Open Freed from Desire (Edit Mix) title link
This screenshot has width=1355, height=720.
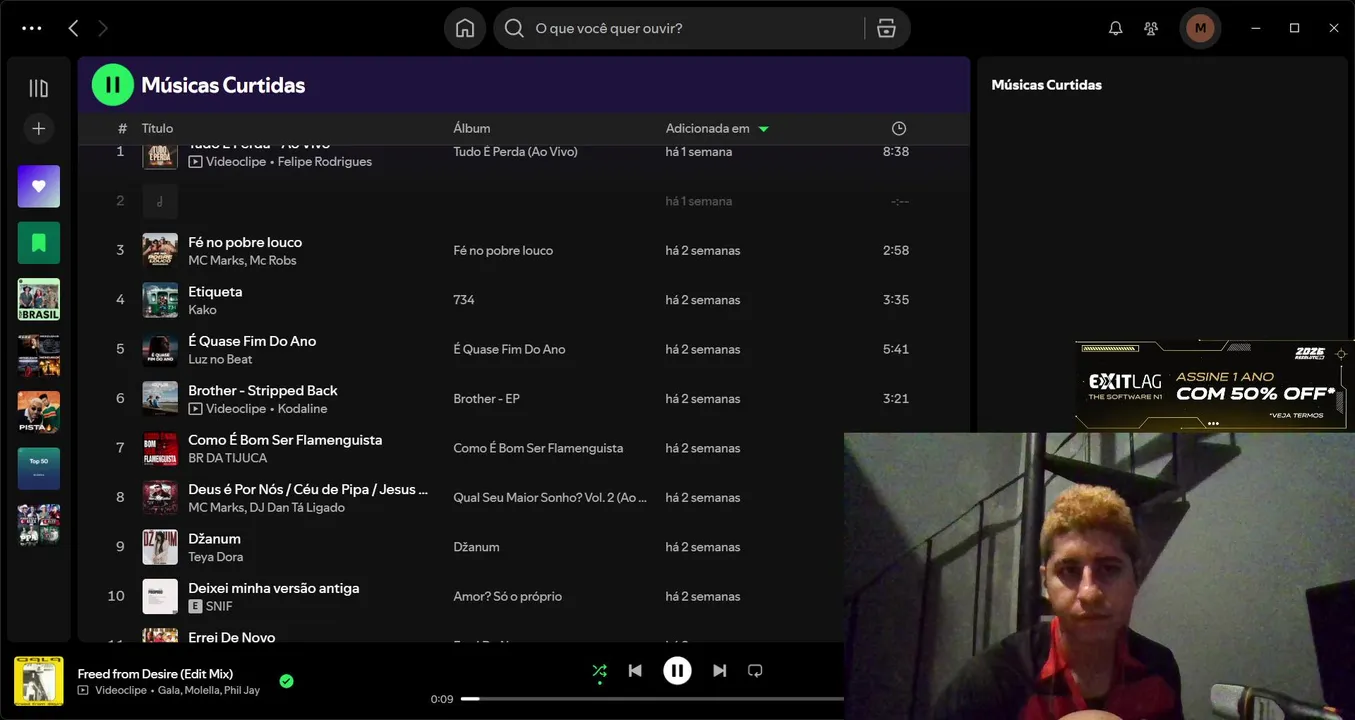155,674
